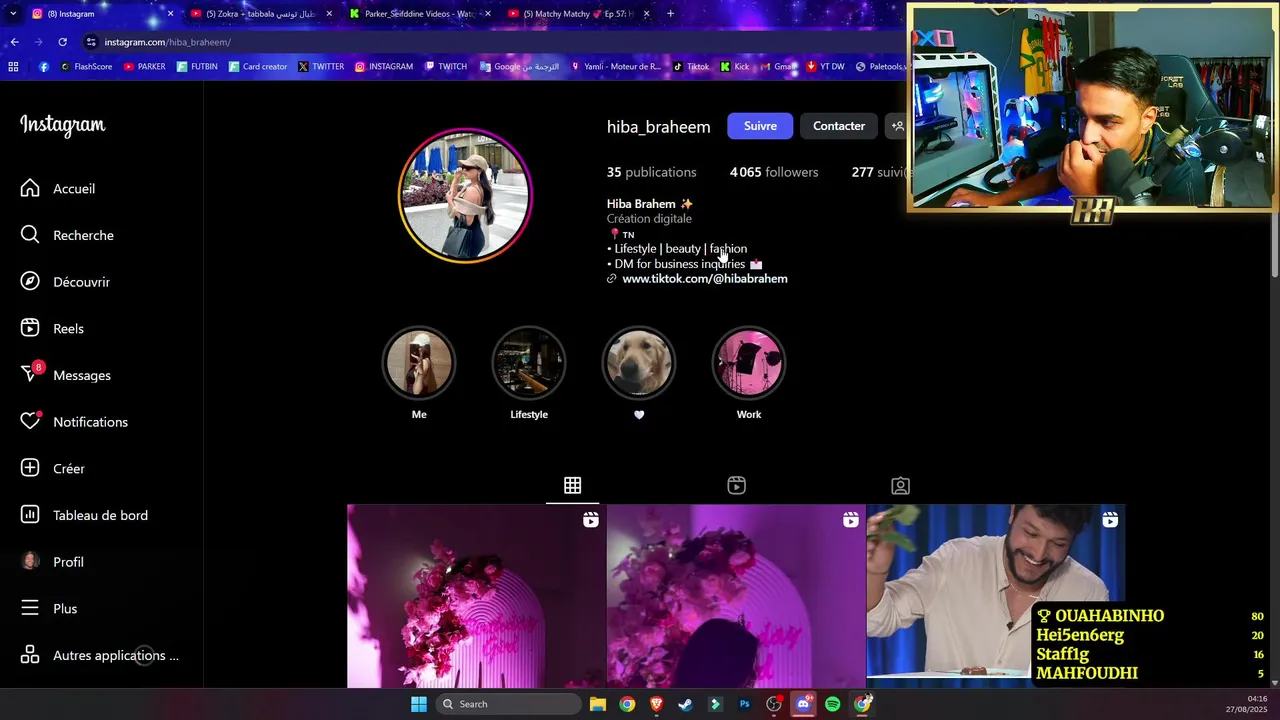Go back with browser back arrow

pyautogui.click(x=14, y=42)
